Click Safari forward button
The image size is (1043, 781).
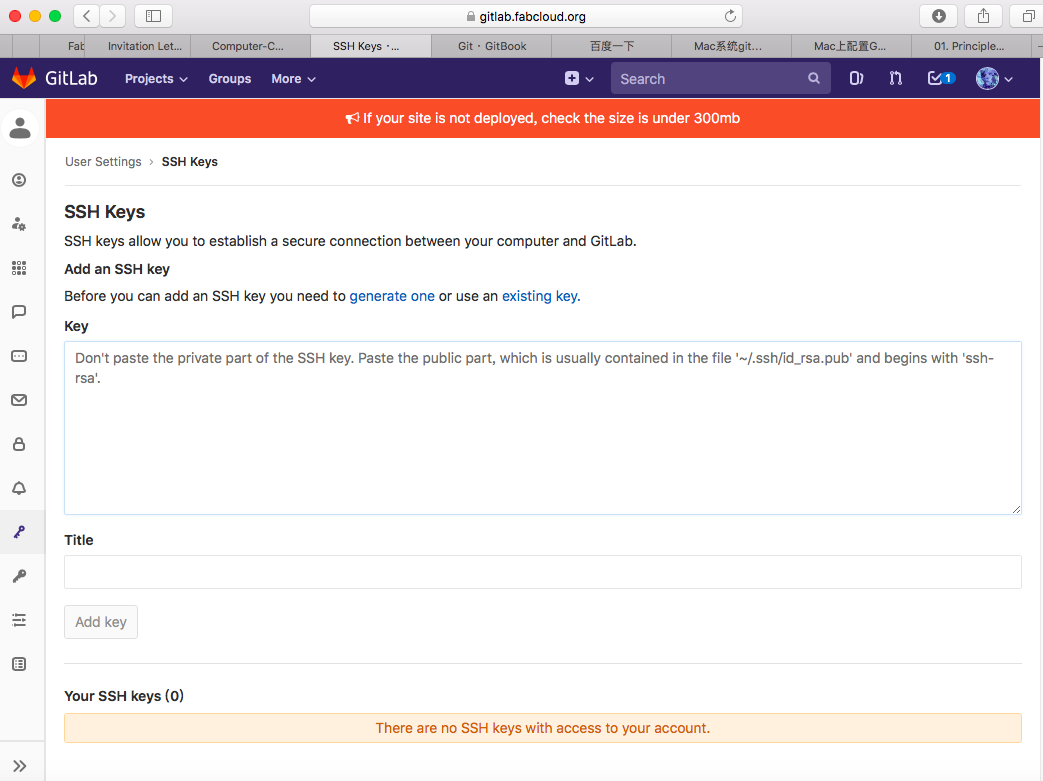point(112,16)
